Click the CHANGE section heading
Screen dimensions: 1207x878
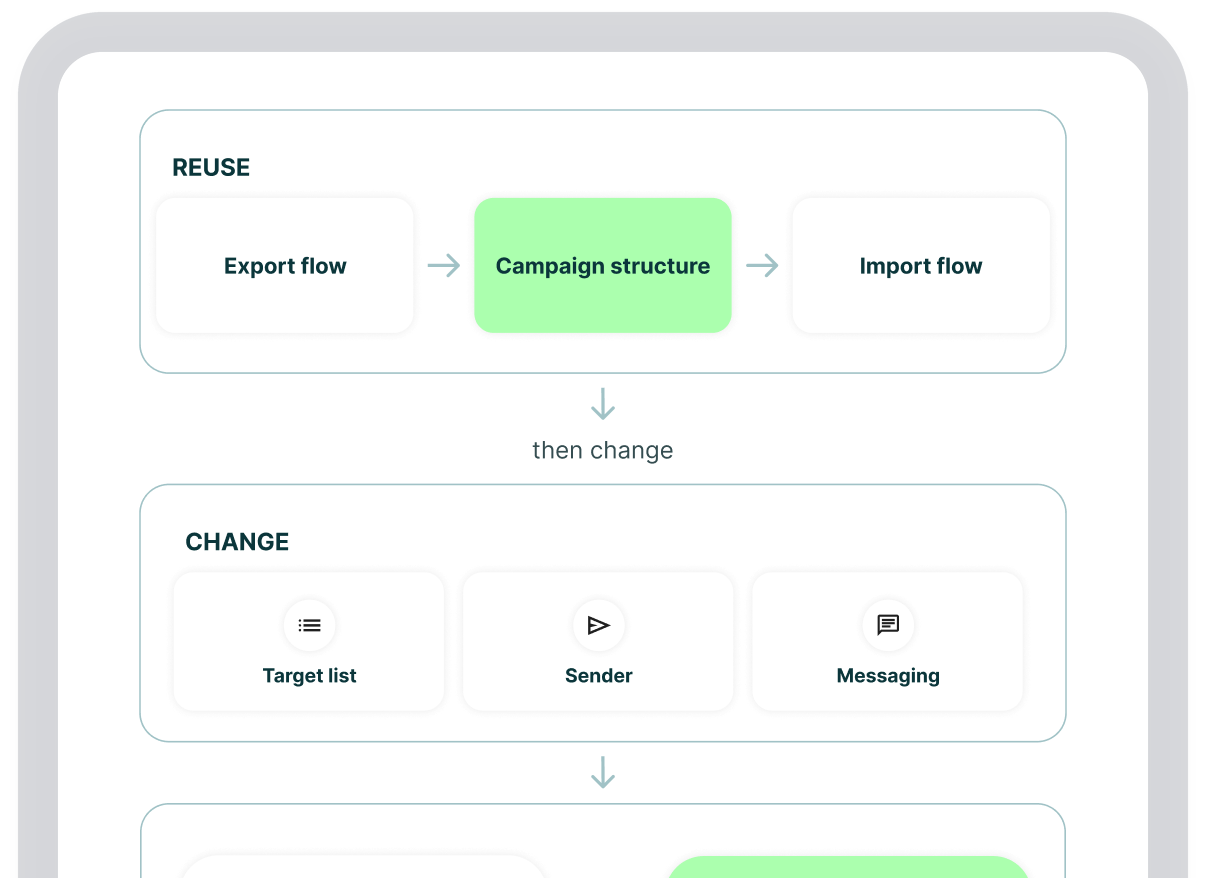(x=237, y=542)
